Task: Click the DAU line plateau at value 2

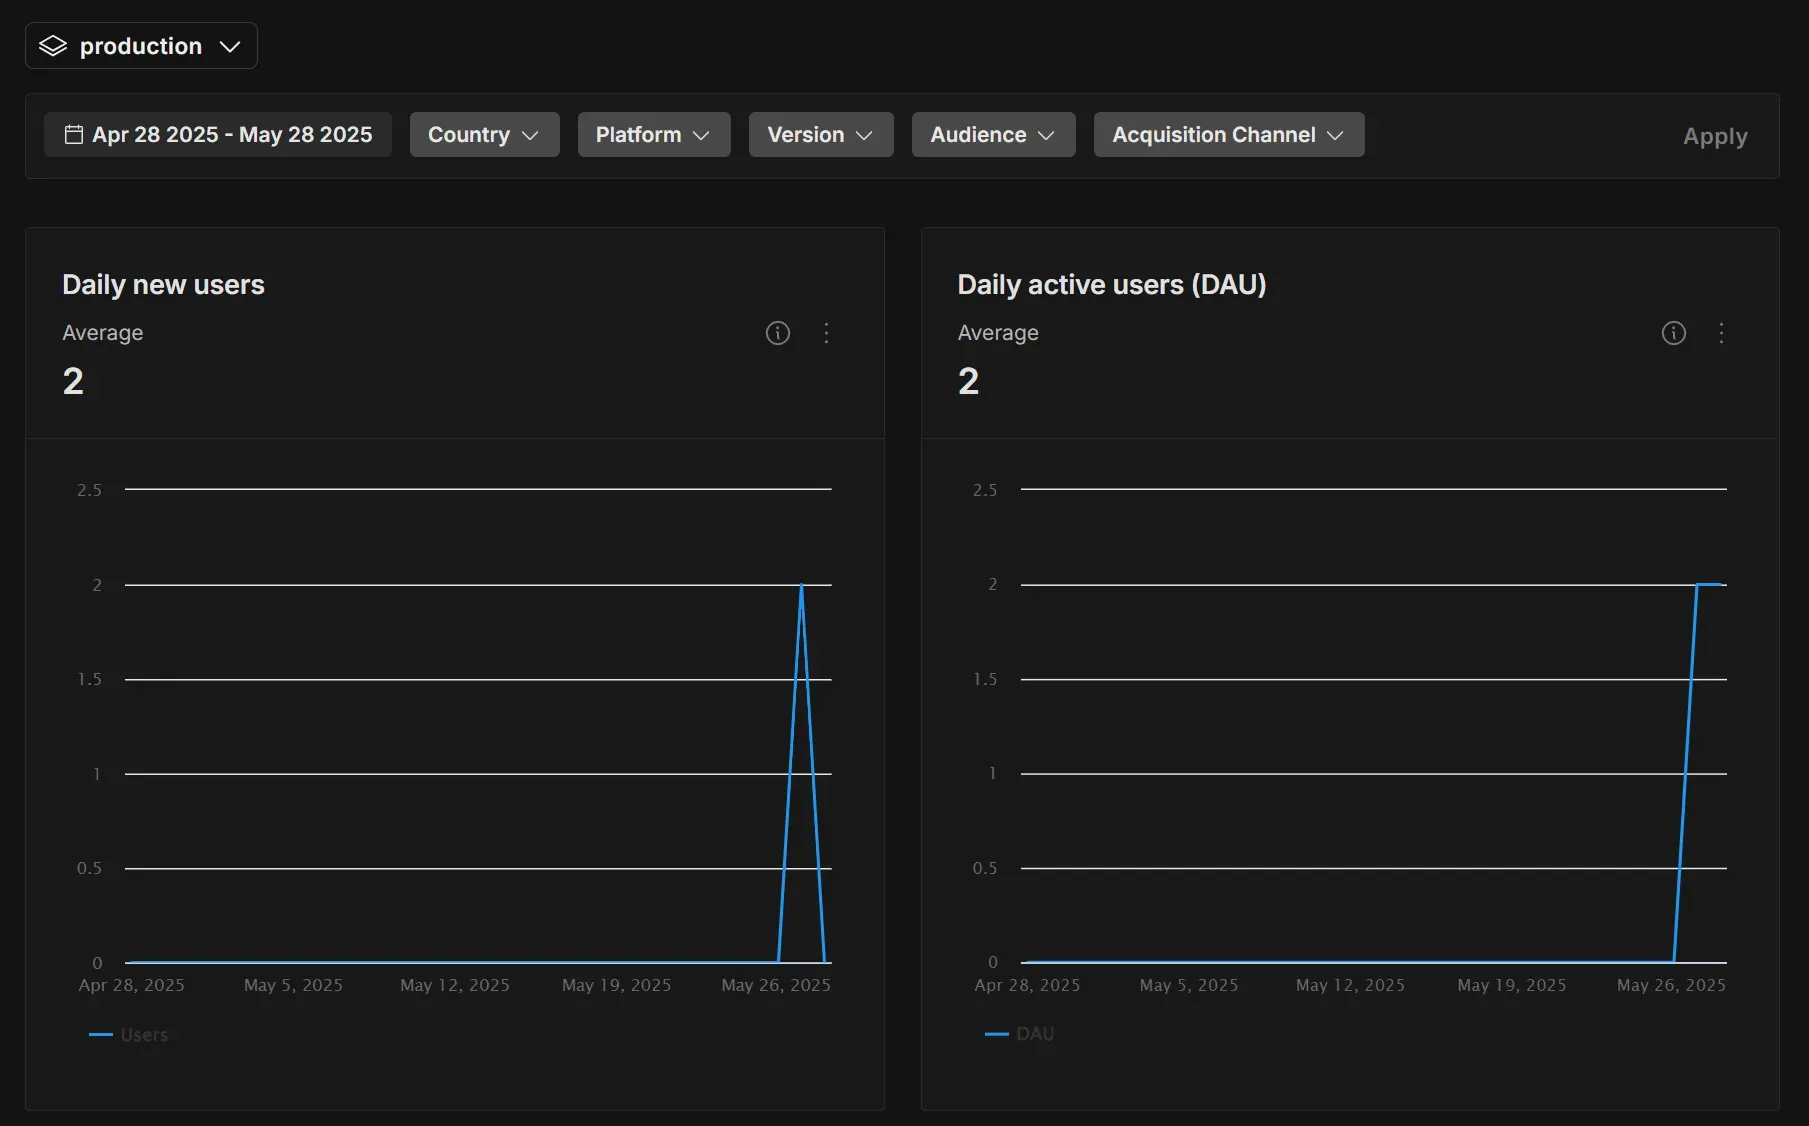Action: tap(1710, 584)
